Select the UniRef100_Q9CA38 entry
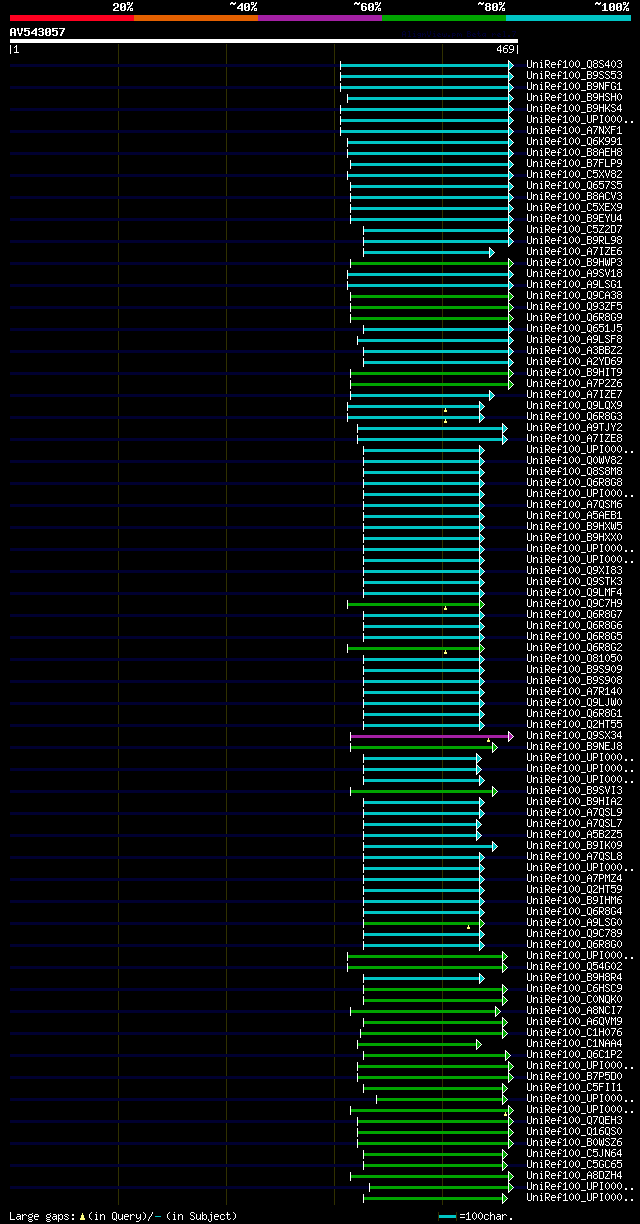Screen dimensions: 640x1224 click(574, 295)
